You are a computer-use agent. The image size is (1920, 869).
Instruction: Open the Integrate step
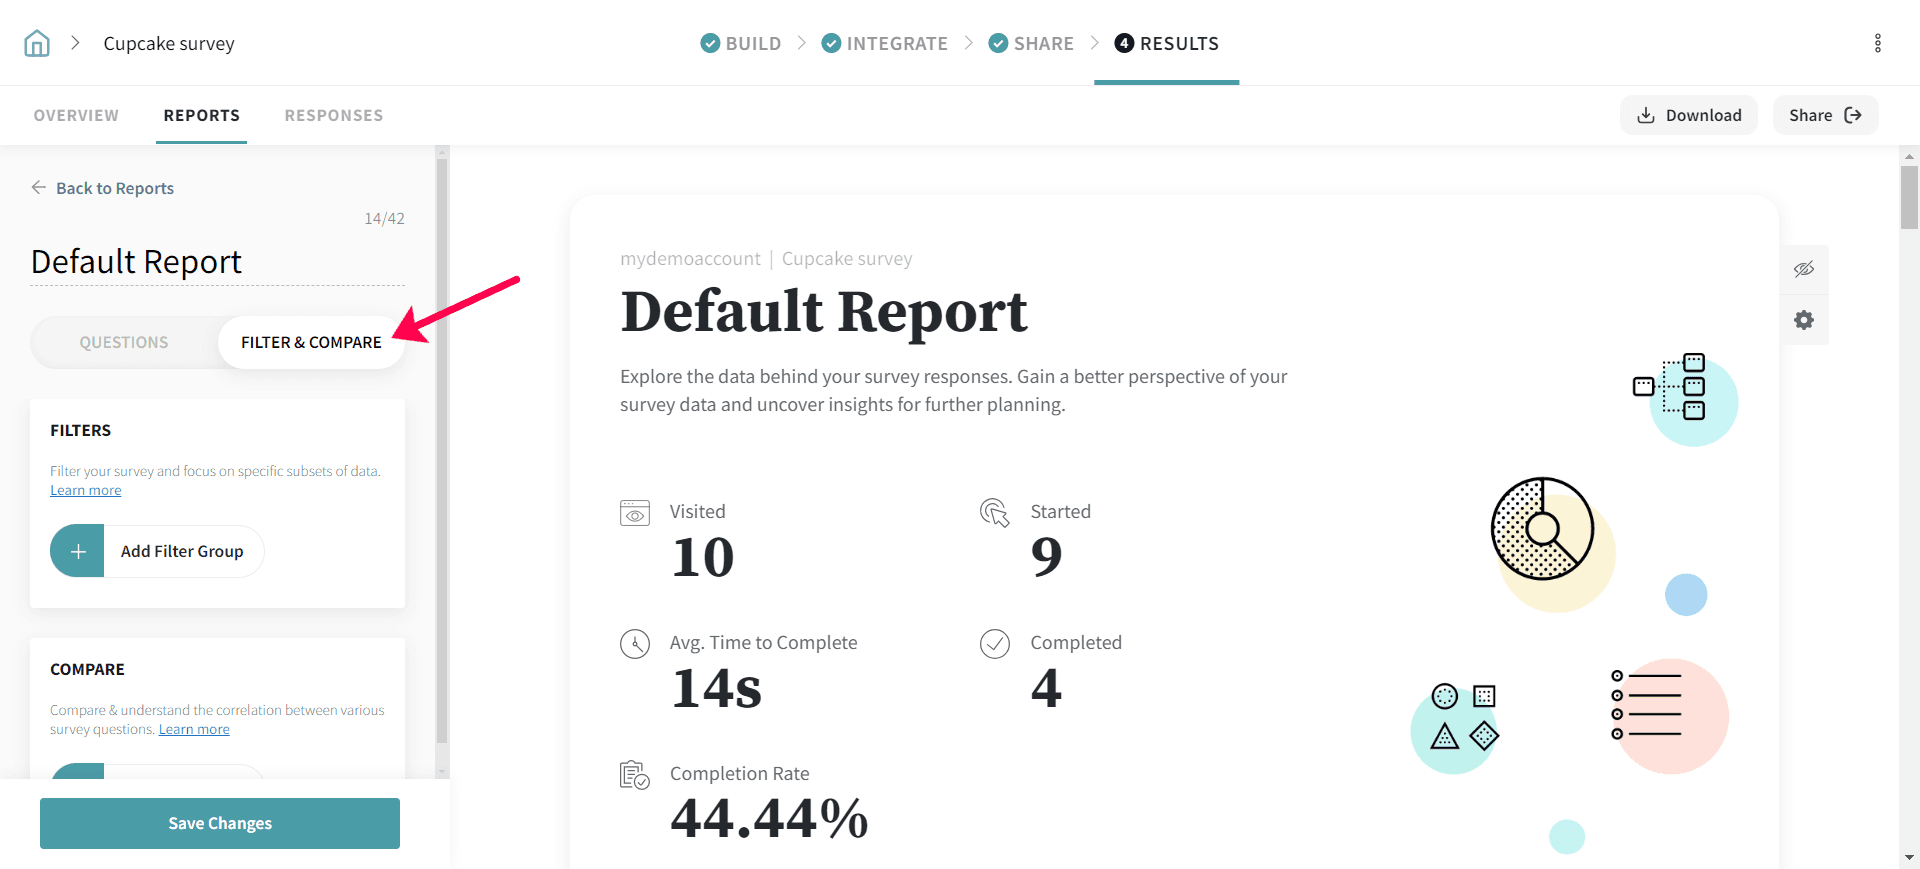click(x=885, y=43)
